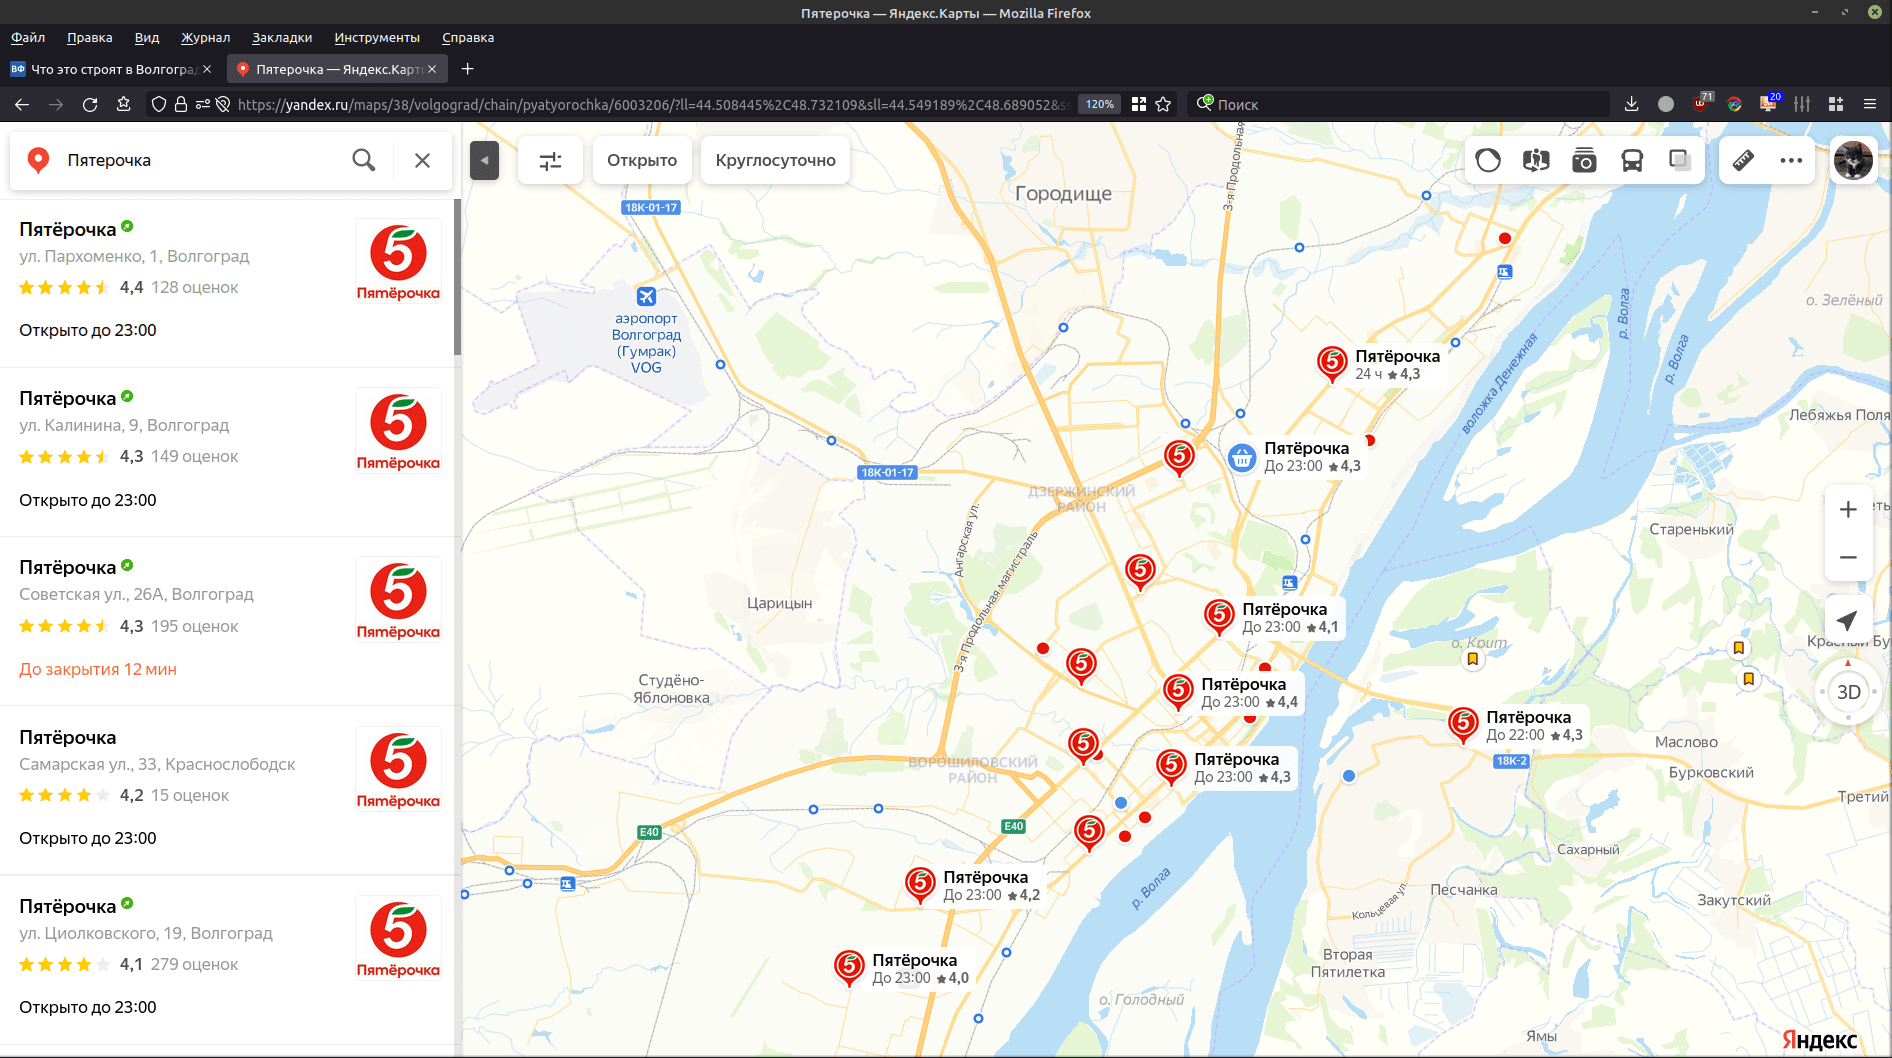Open the Закладки menu

[x=282, y=37]
